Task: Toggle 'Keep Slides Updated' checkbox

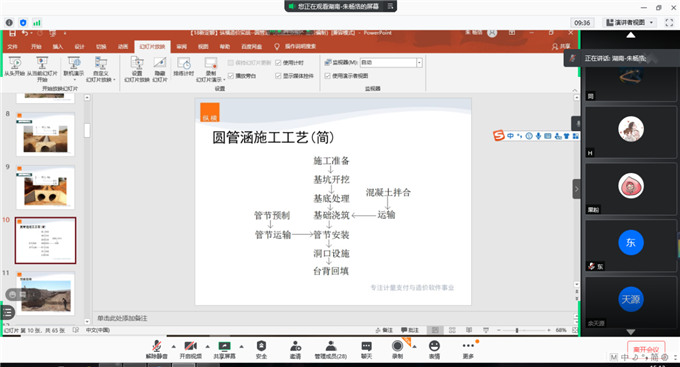Action: [231, 62]
